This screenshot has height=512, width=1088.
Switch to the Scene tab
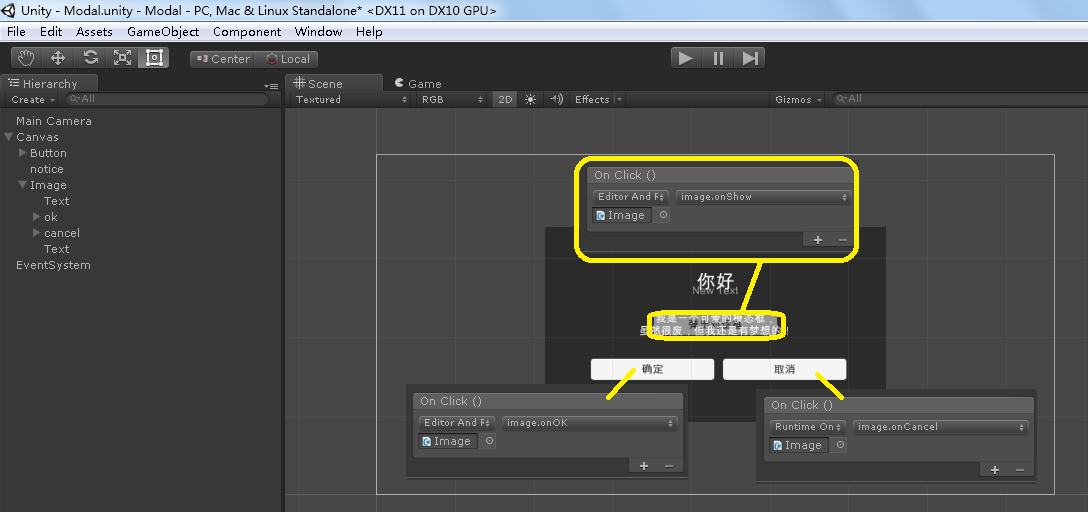pos(334,83)
